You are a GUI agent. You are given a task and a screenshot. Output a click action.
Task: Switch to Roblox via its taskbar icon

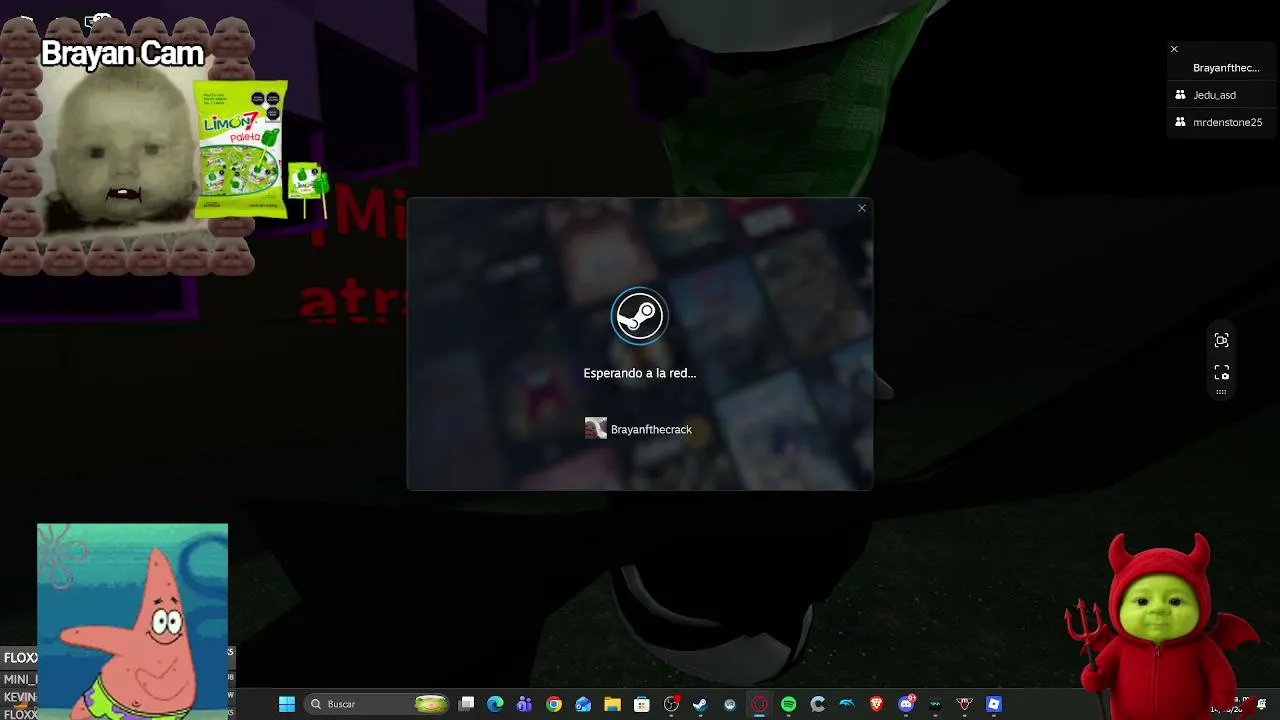(x=994, y=704)
